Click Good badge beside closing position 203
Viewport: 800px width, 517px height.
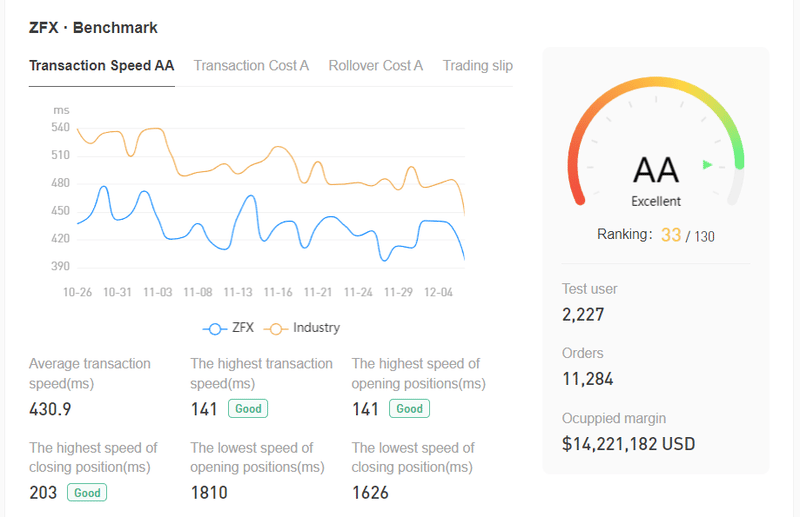87,493
